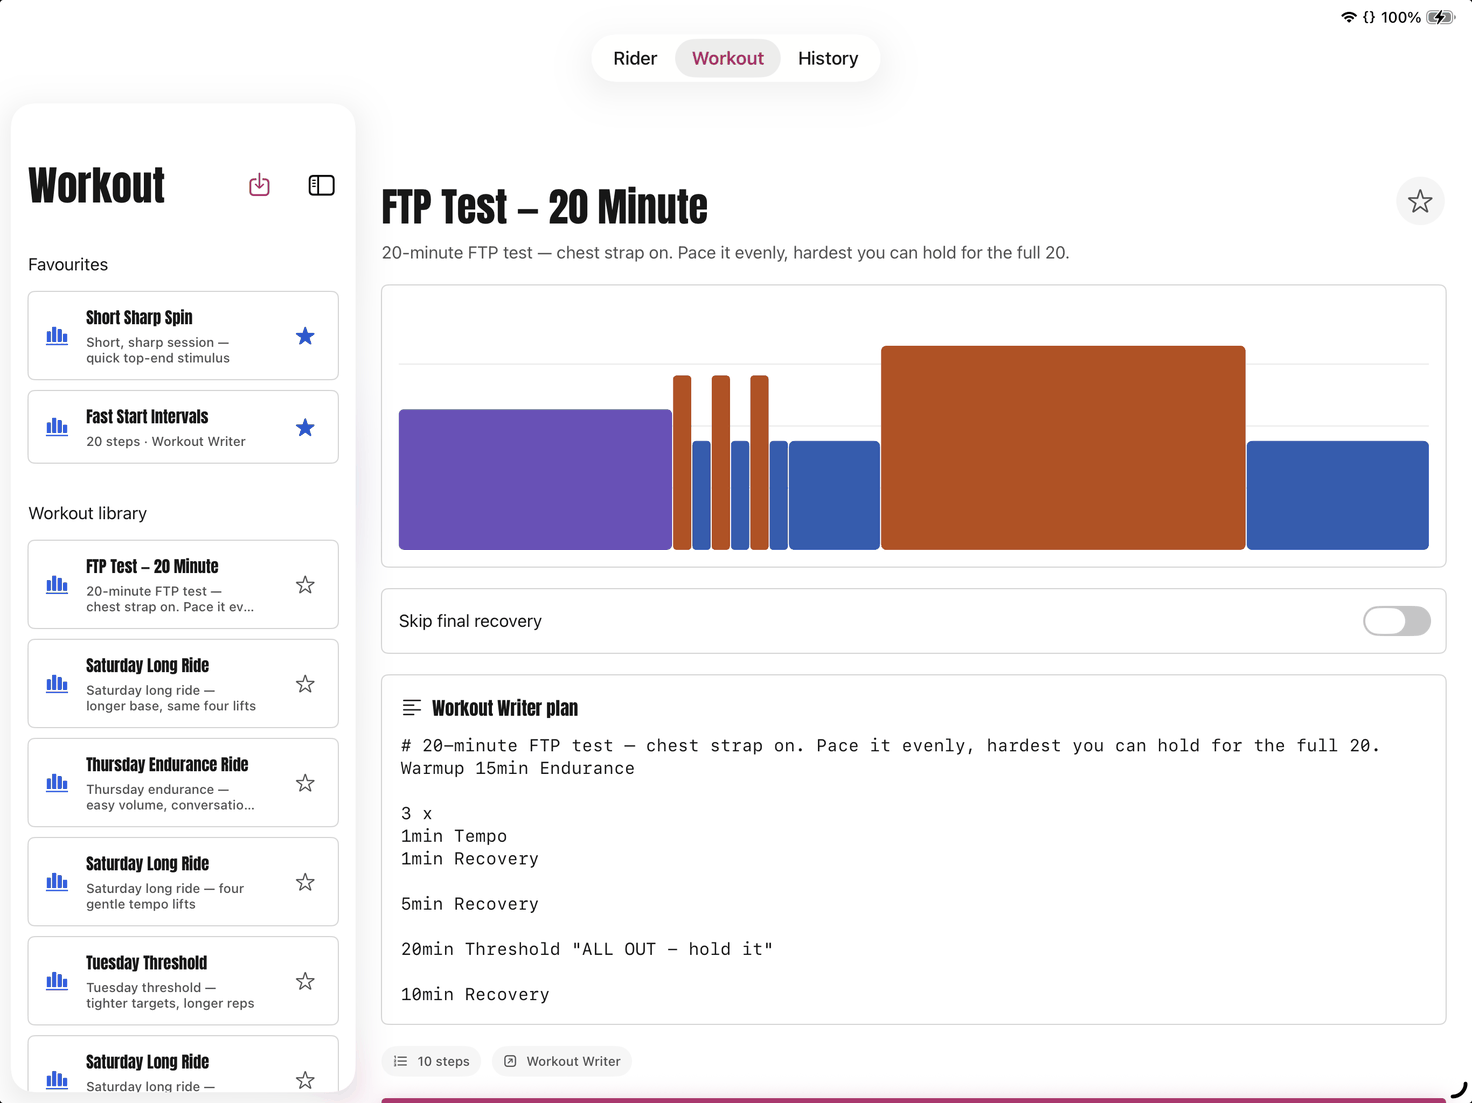This screenshot has width=1472, height=1103.
Task: Open the Short Sharp Spin favourite workout
Action: pos(183,336)
